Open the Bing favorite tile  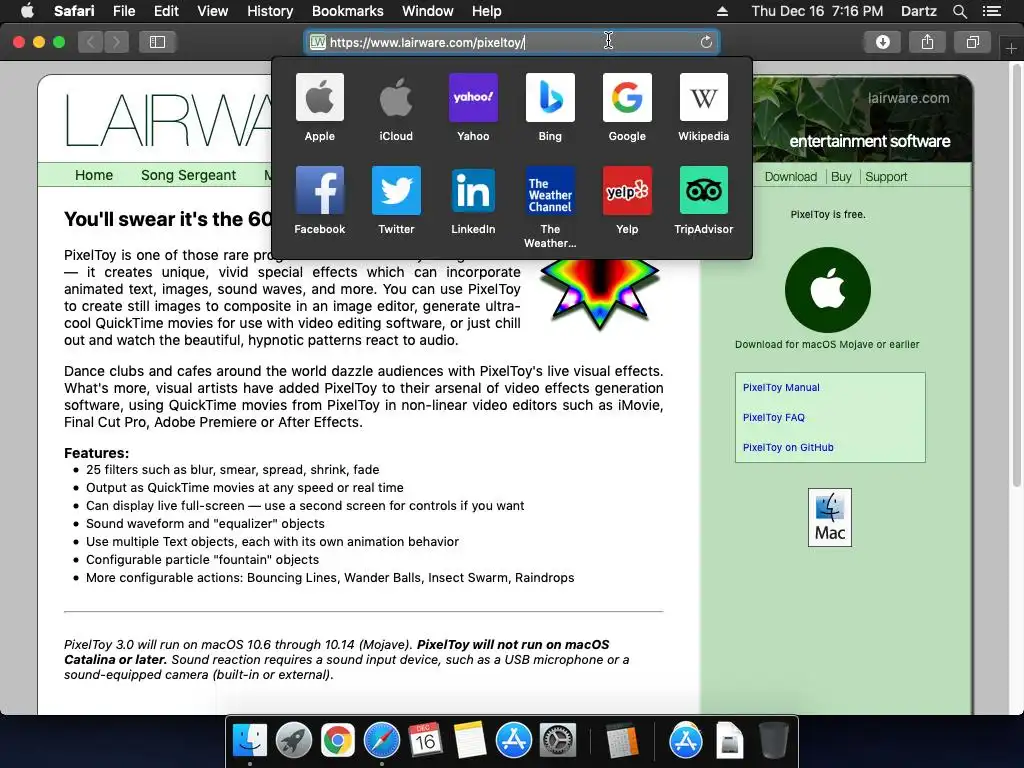[550, 98]
